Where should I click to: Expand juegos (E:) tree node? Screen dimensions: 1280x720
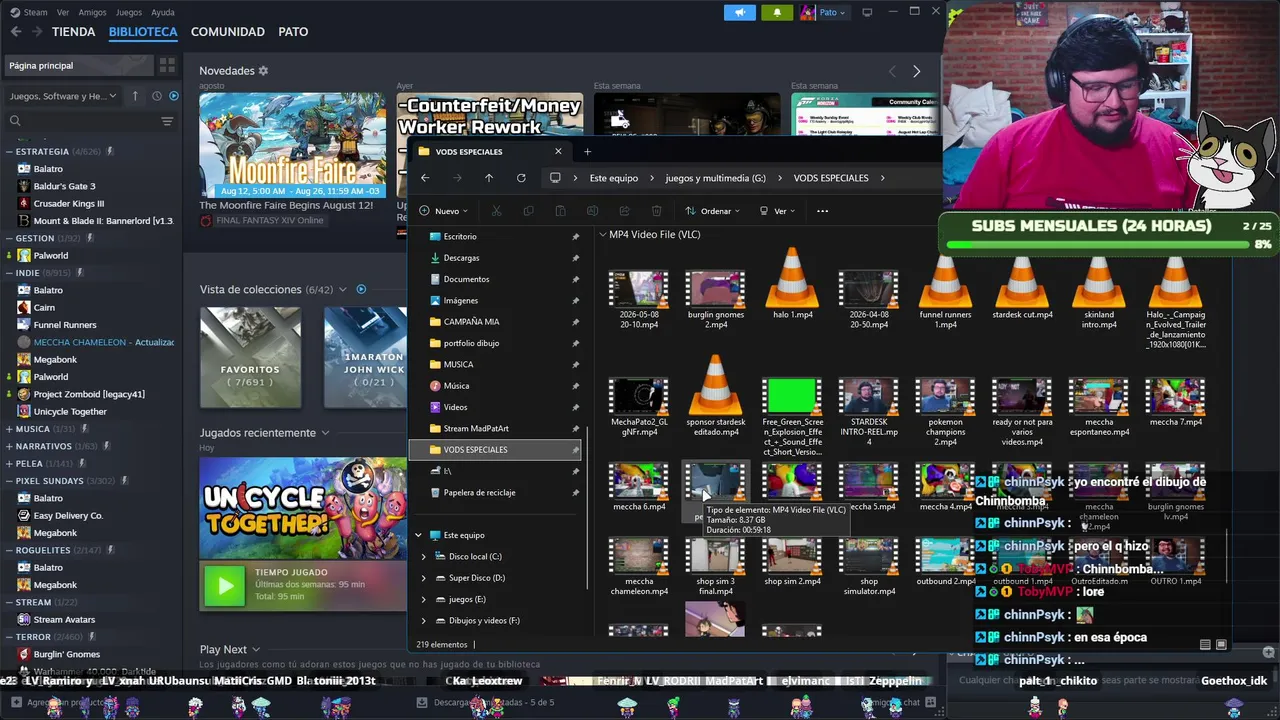tap(424, 599)
